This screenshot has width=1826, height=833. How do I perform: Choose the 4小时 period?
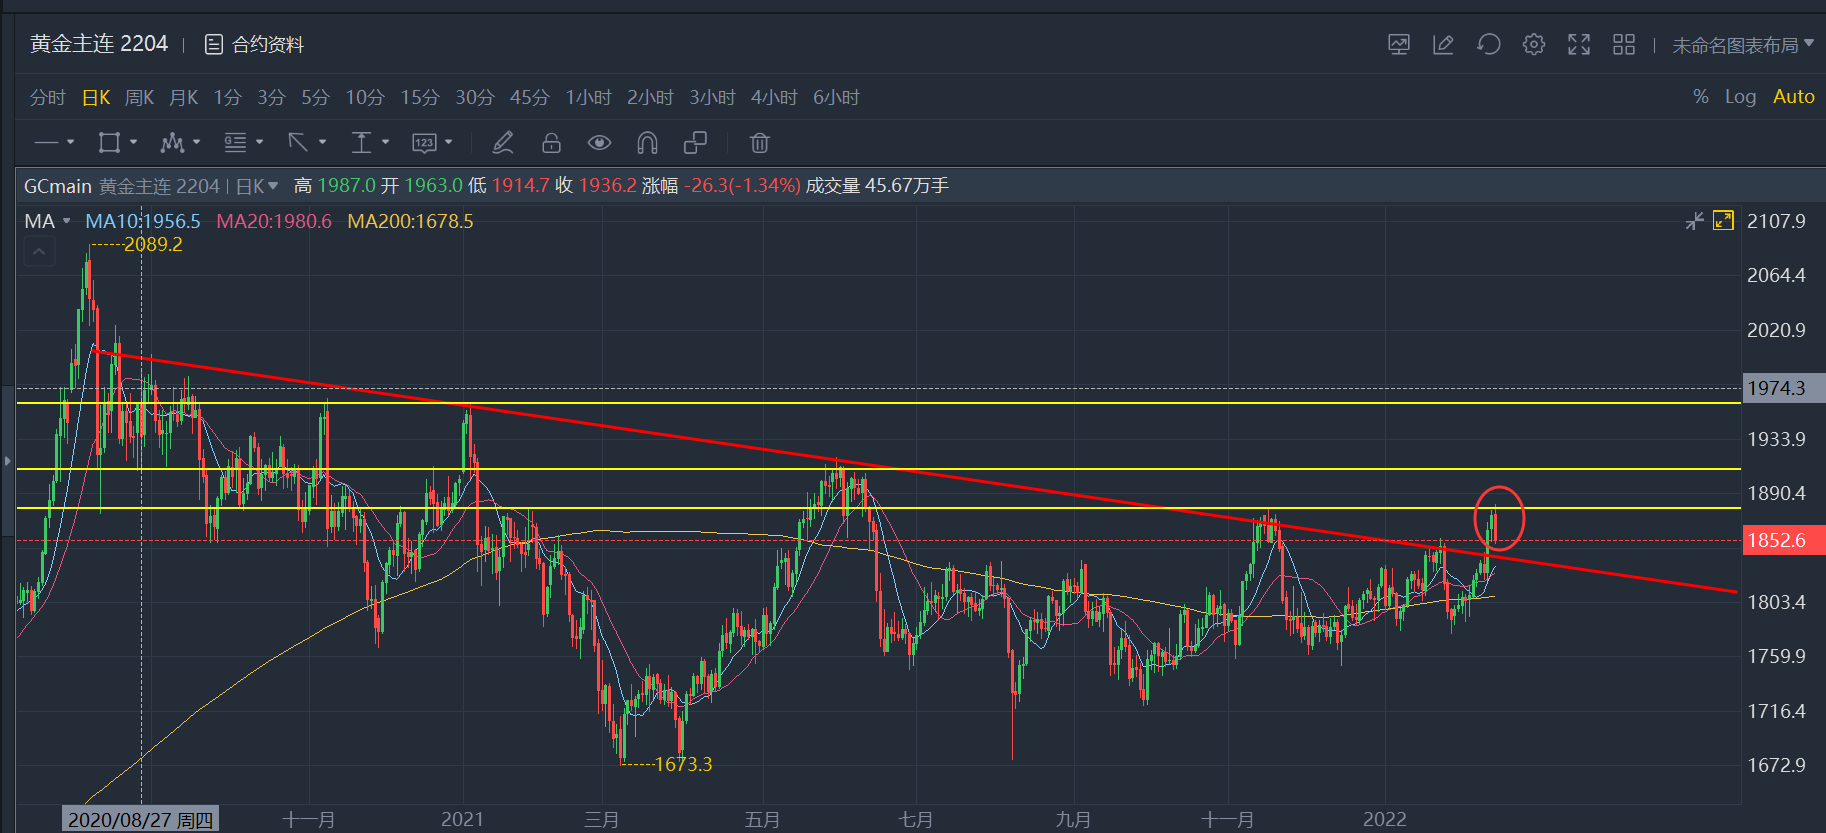tap(774, 97)
